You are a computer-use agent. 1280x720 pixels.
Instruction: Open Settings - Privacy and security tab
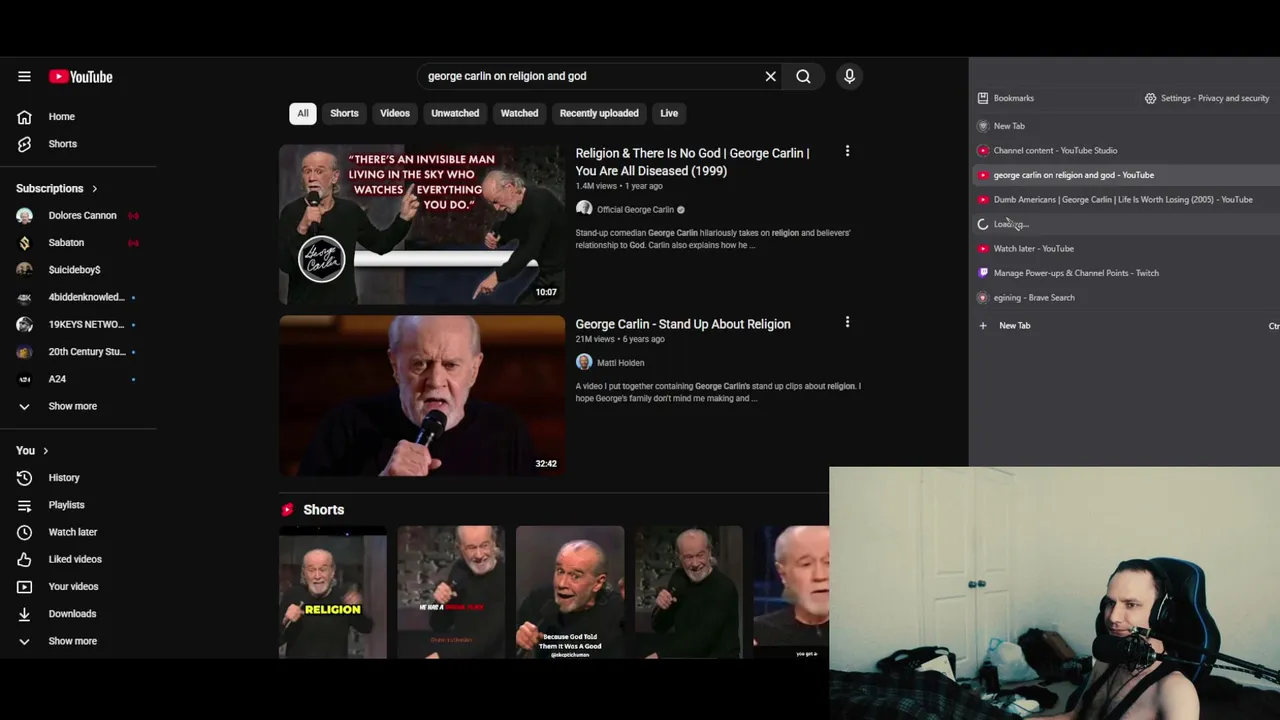click(1207, 98)
